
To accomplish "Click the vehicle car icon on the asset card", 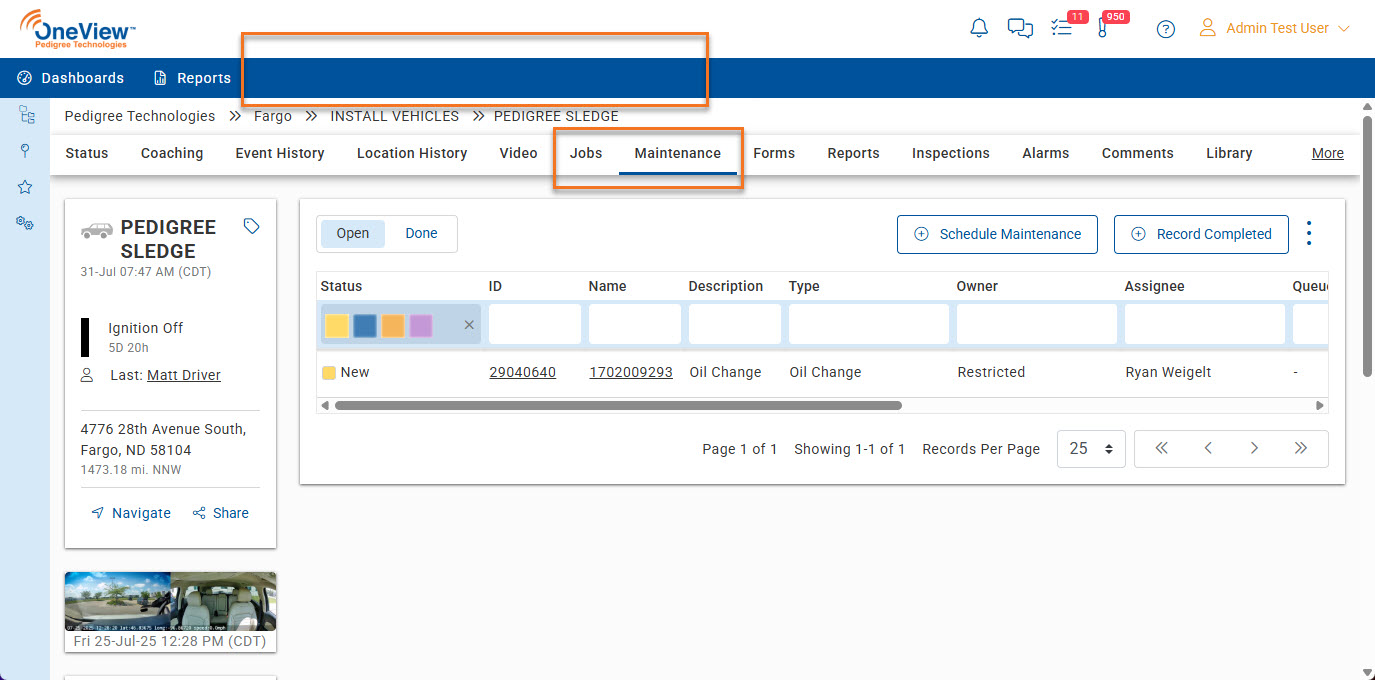I will point(97,229).
